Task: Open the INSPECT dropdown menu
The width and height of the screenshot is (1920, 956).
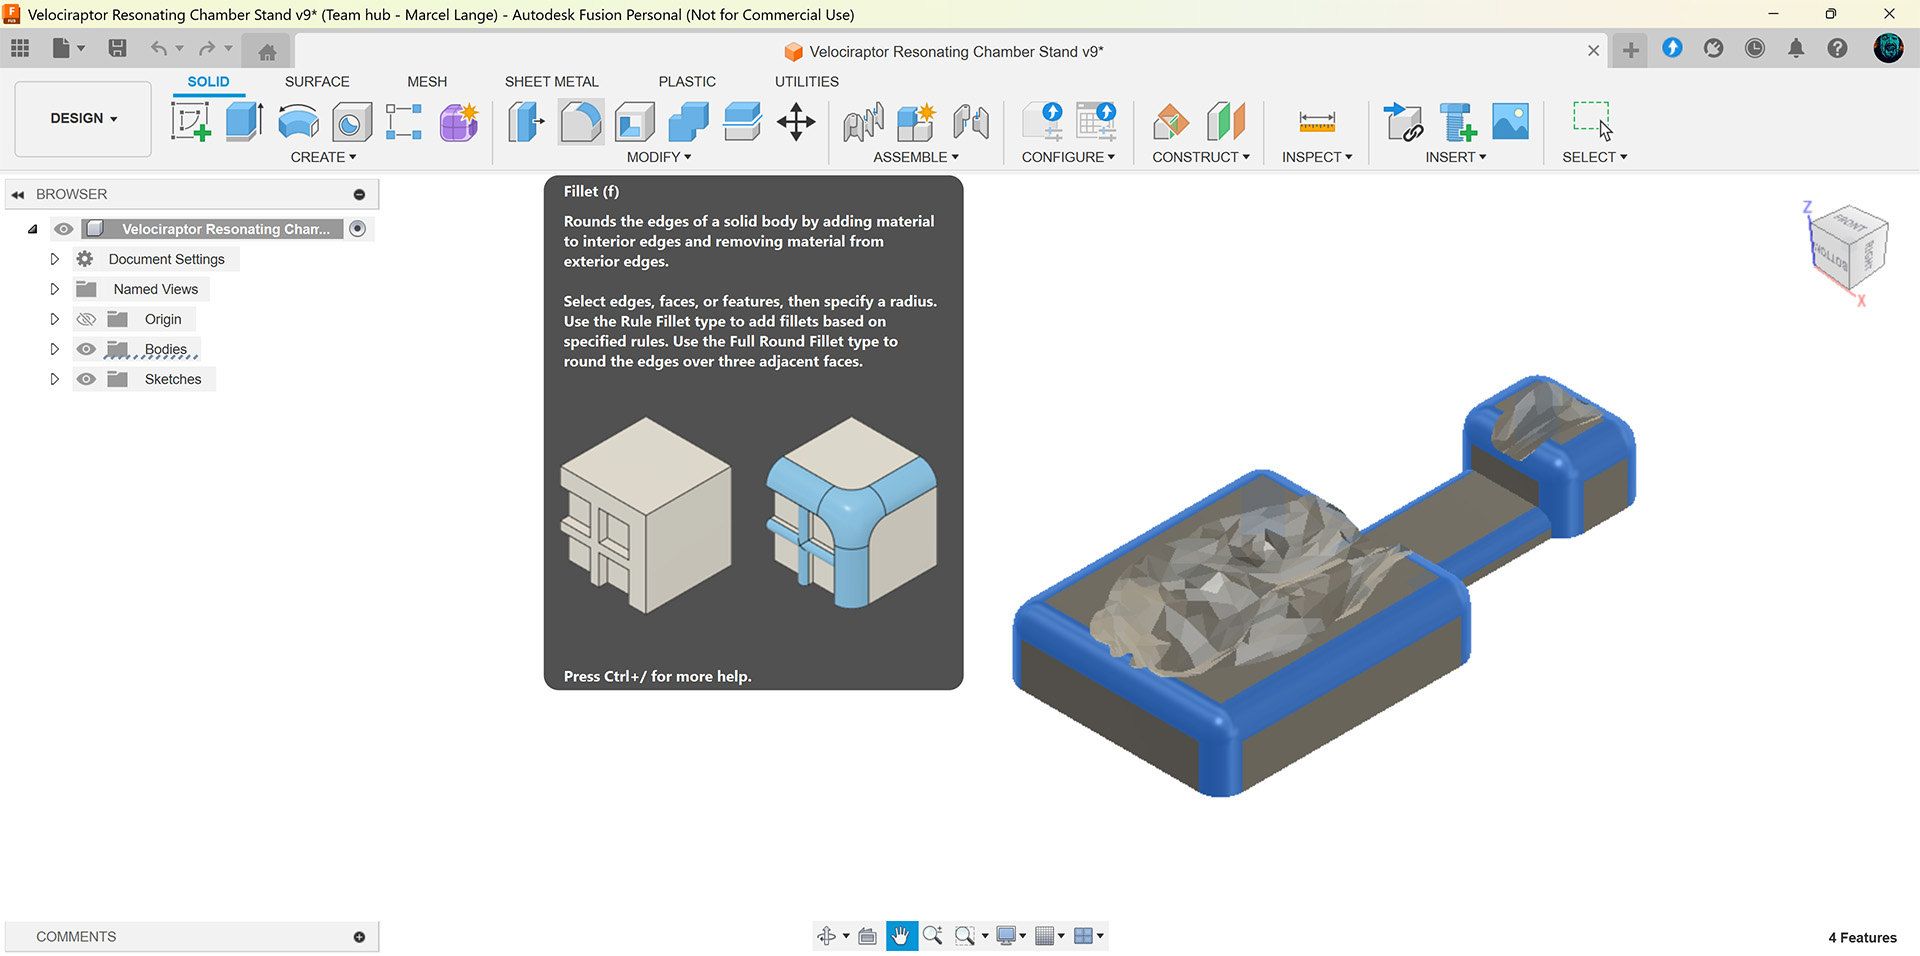Action: [x=1317, y=157]
